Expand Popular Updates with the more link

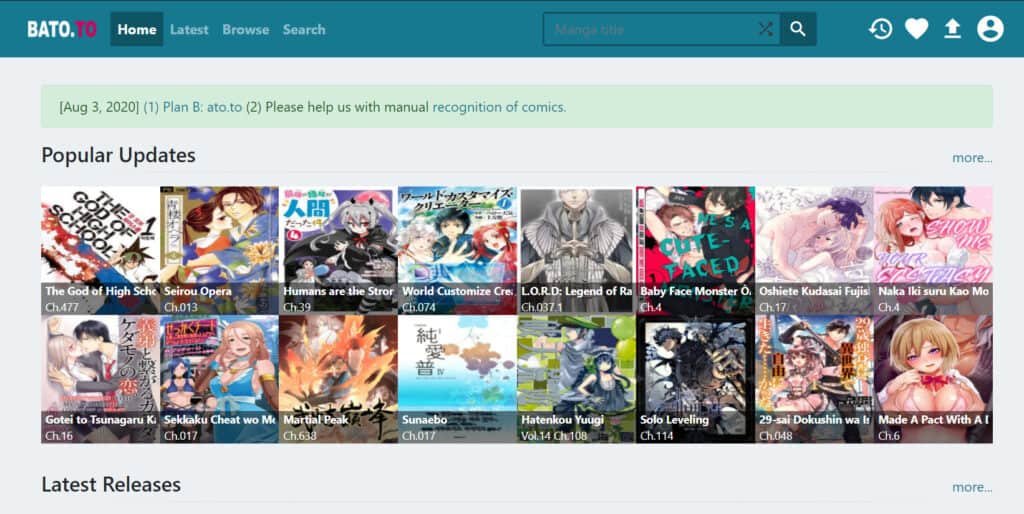971,157
